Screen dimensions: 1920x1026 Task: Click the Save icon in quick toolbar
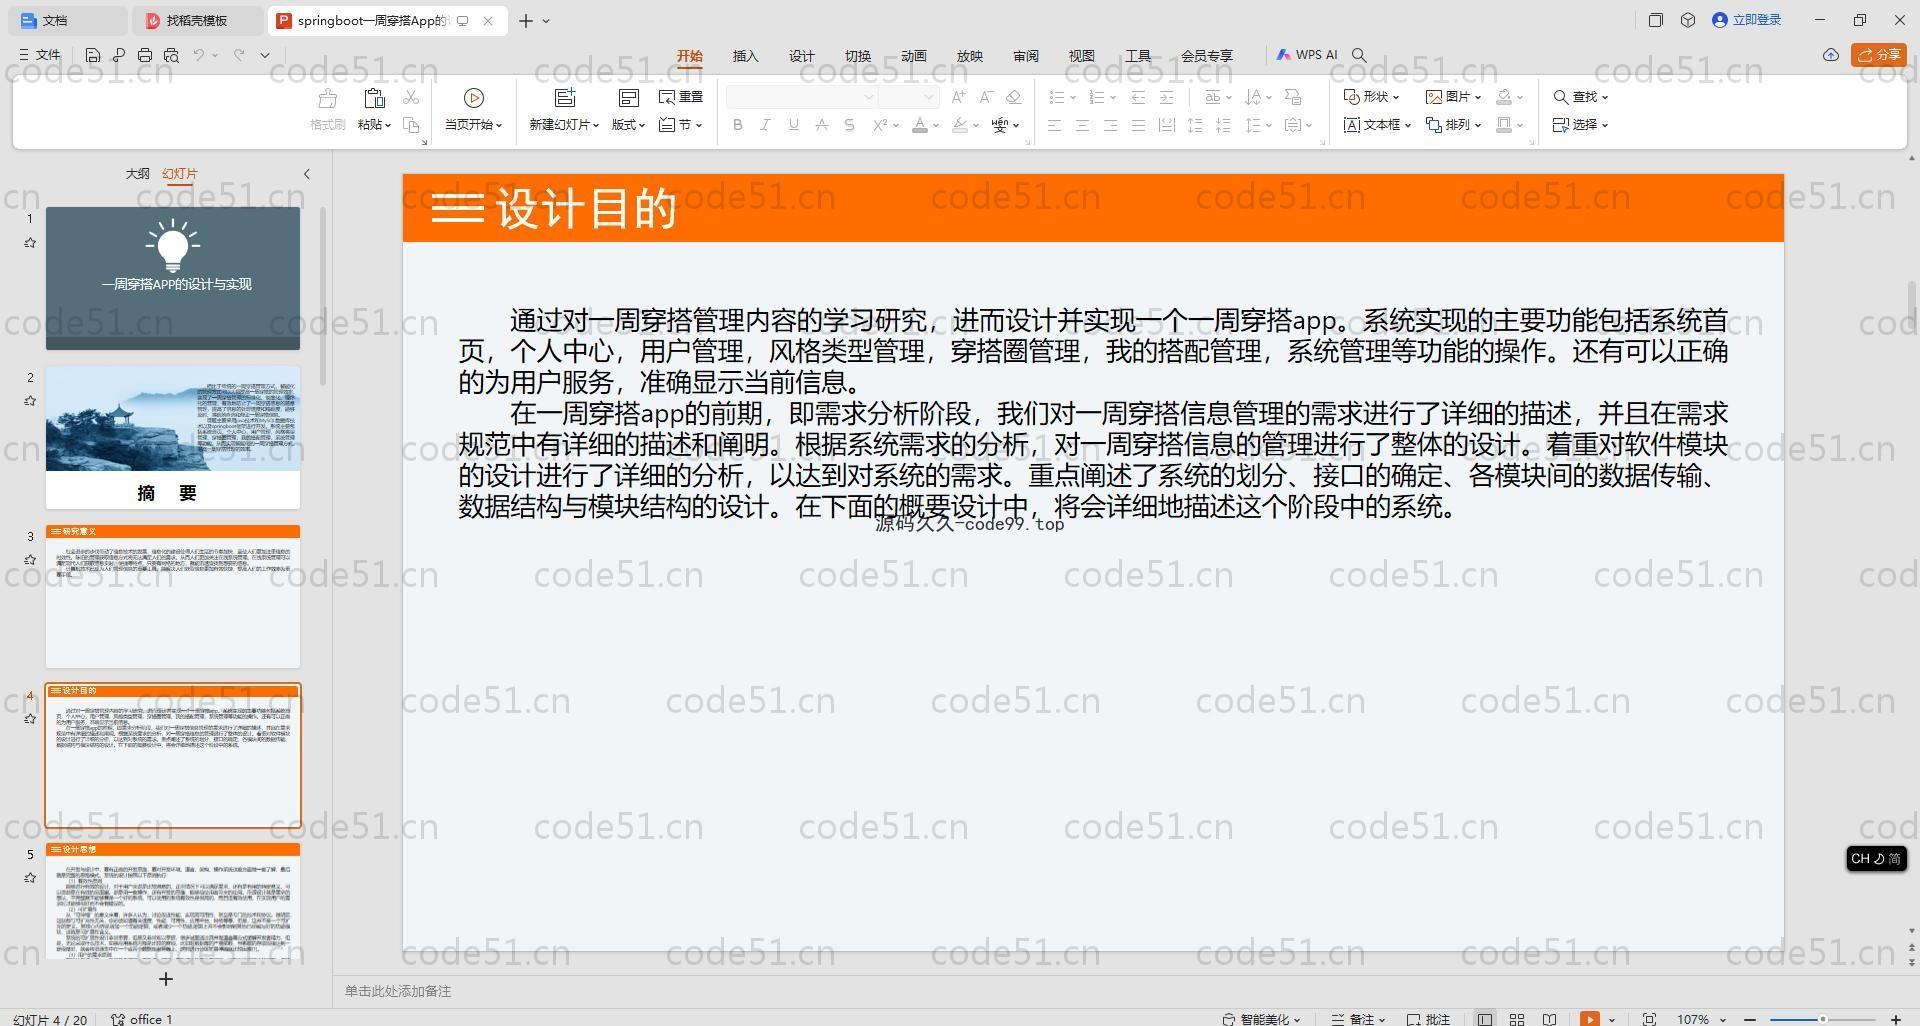pyautogui.click(x=93, y=55)
